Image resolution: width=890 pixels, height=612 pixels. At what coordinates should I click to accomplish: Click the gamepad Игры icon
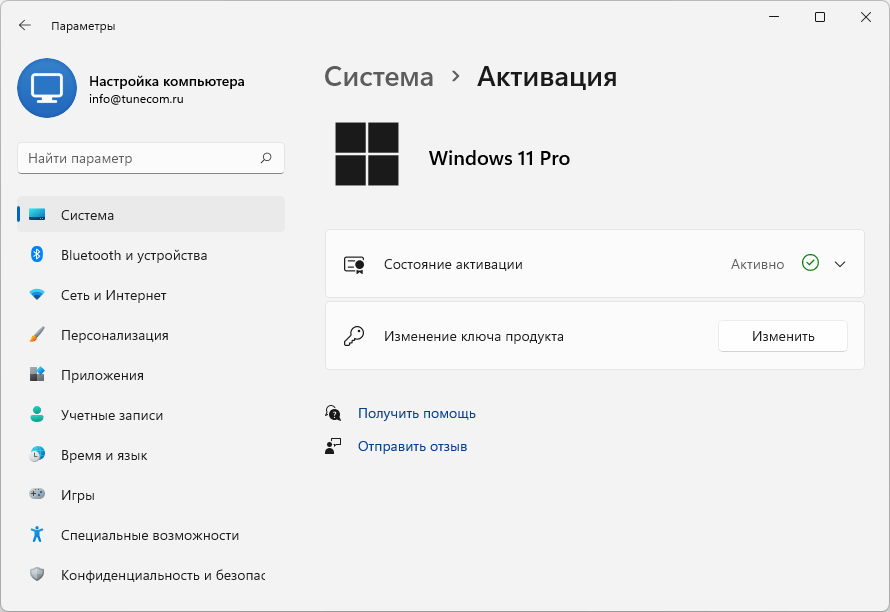pyautogui.click(x=37, y=494)
